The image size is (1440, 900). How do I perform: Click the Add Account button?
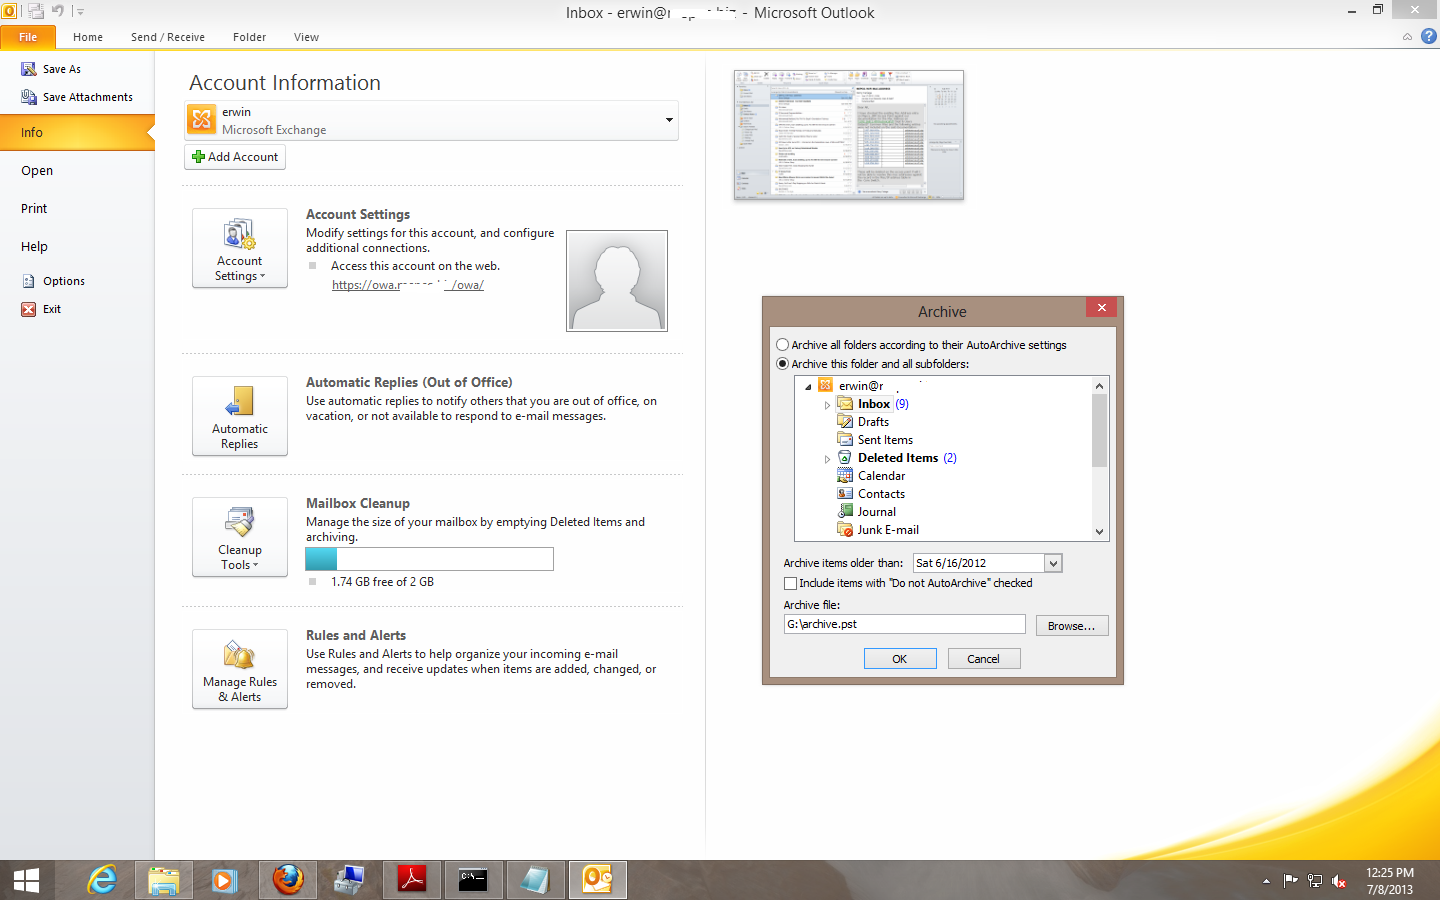(x=235, y=157)
